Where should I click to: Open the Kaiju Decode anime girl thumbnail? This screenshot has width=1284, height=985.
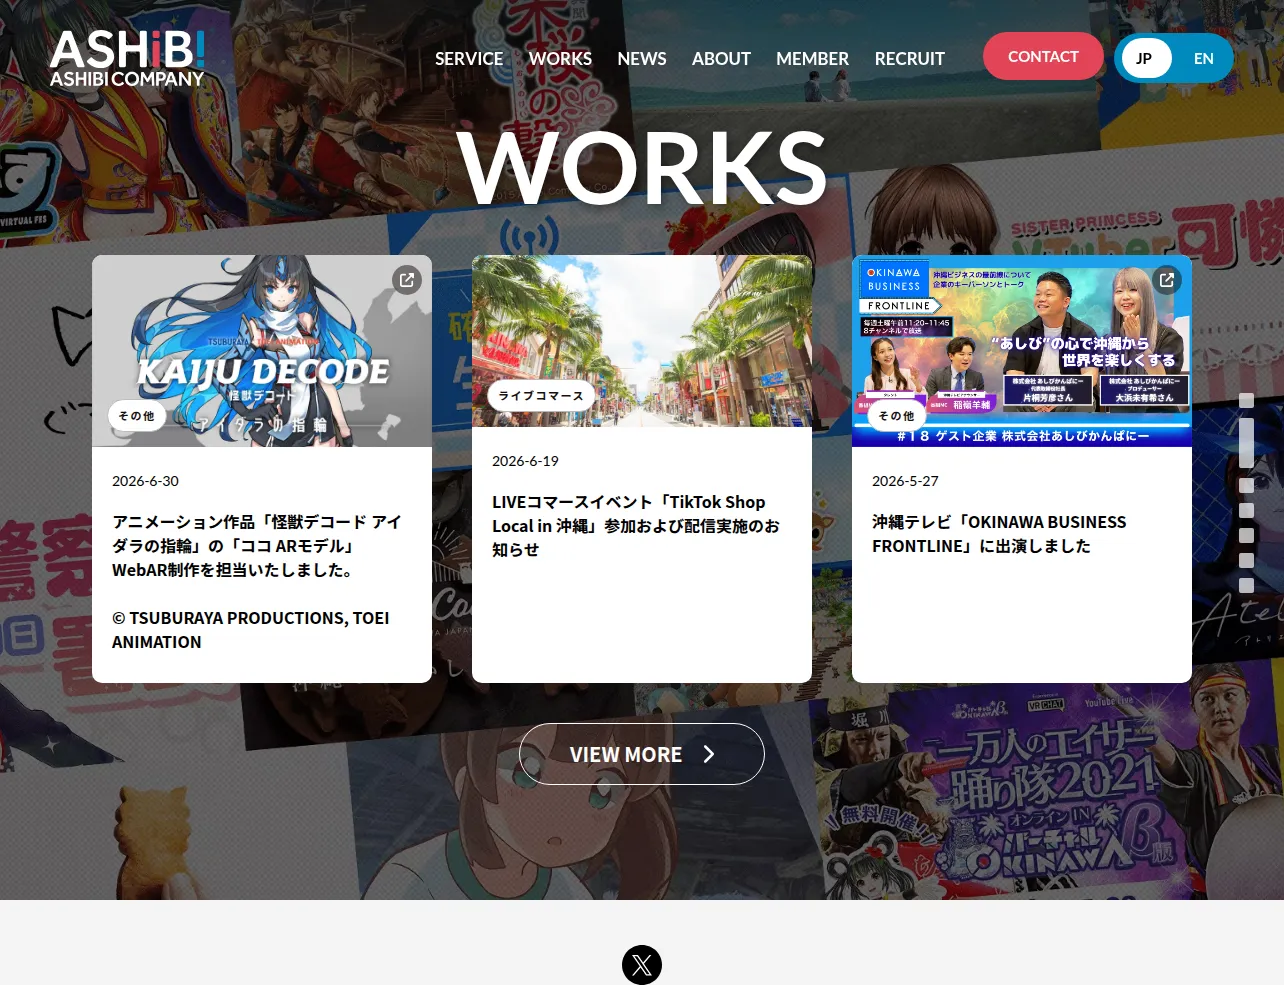[x=262, y=351]
